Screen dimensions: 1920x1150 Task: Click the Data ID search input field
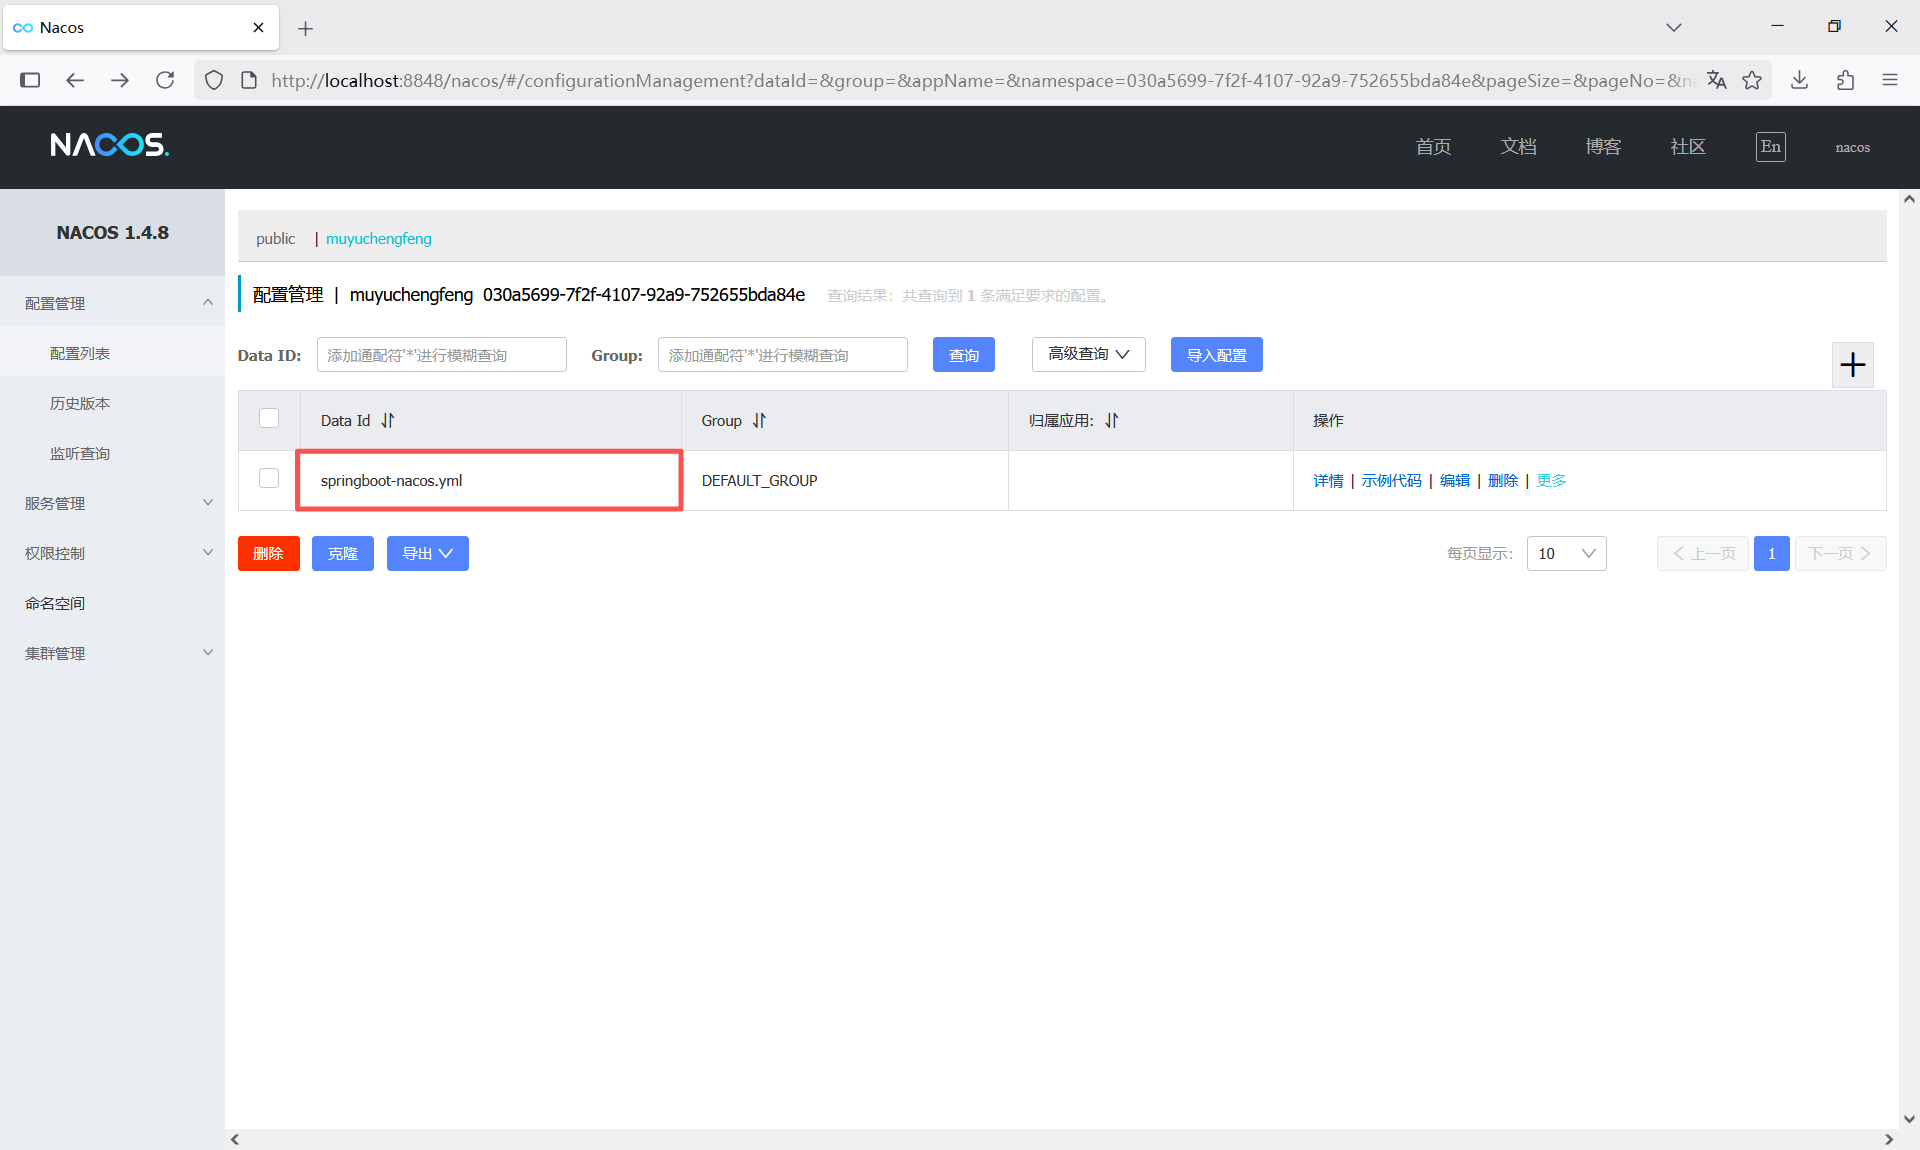441,355
